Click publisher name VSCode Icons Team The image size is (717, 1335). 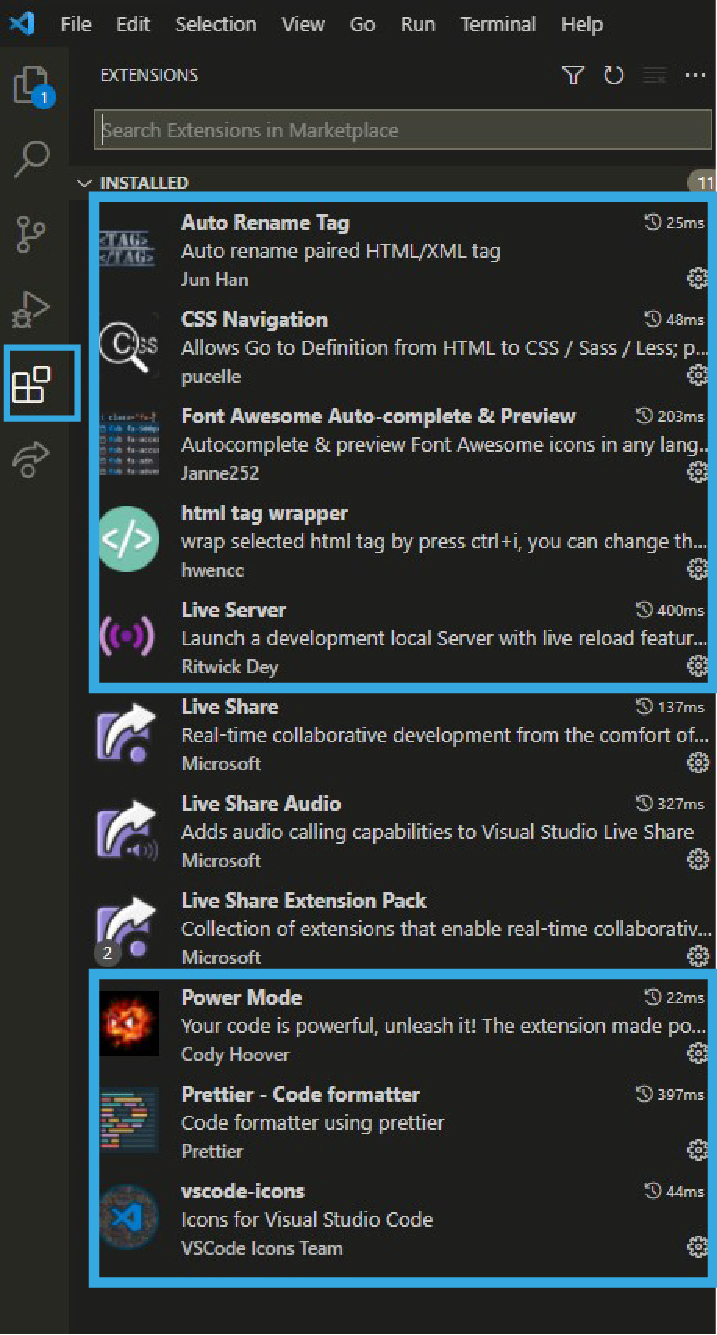[x=262, y=1248]
